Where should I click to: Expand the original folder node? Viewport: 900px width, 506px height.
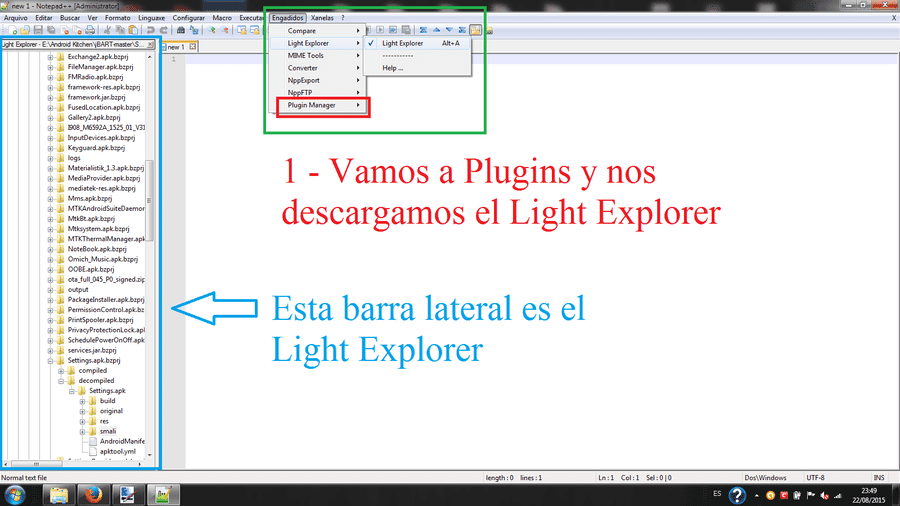[x=82, y=411]
